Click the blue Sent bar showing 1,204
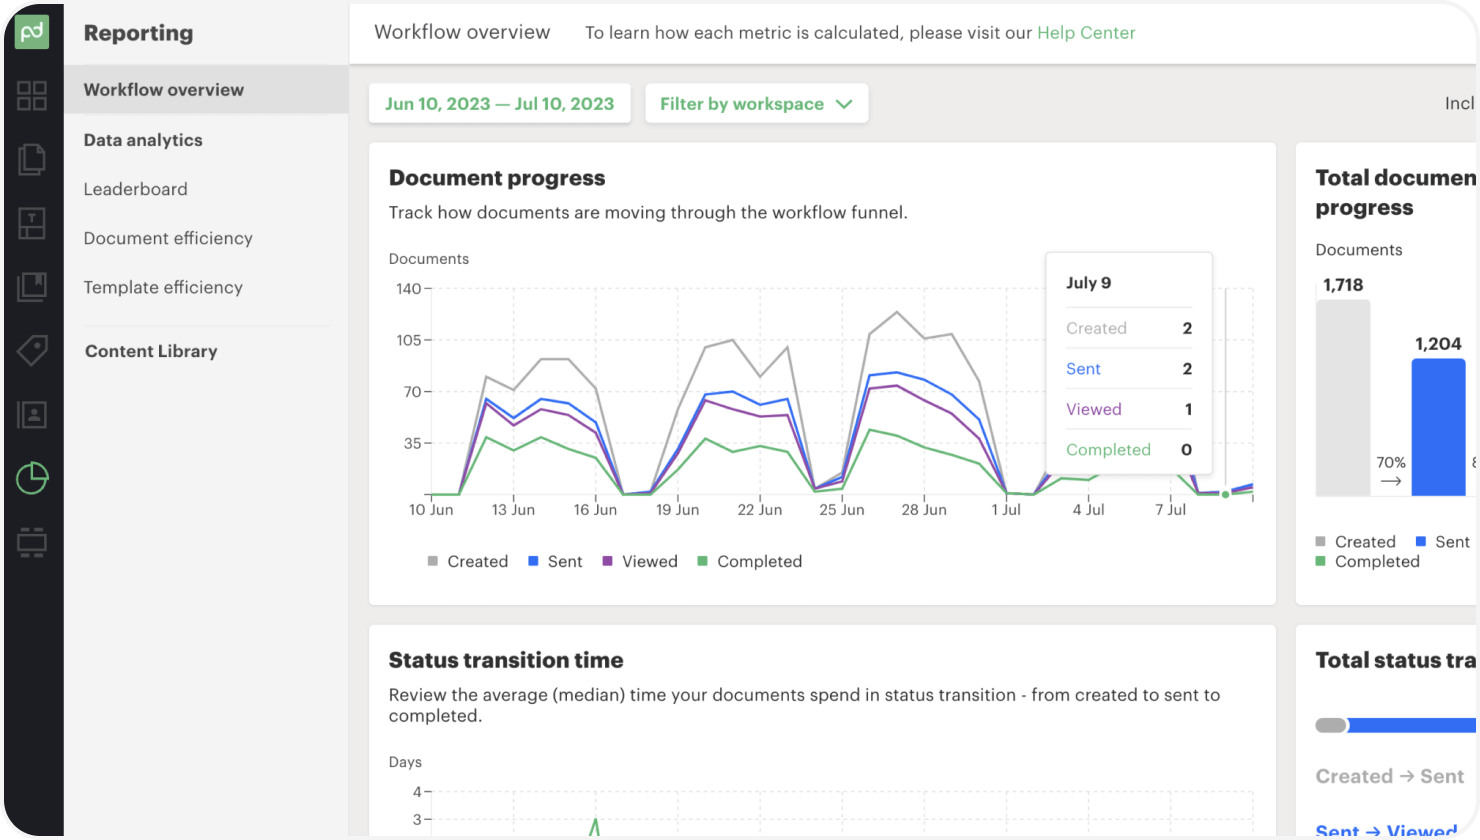 pyautogui.click(x=1438, y=427)
